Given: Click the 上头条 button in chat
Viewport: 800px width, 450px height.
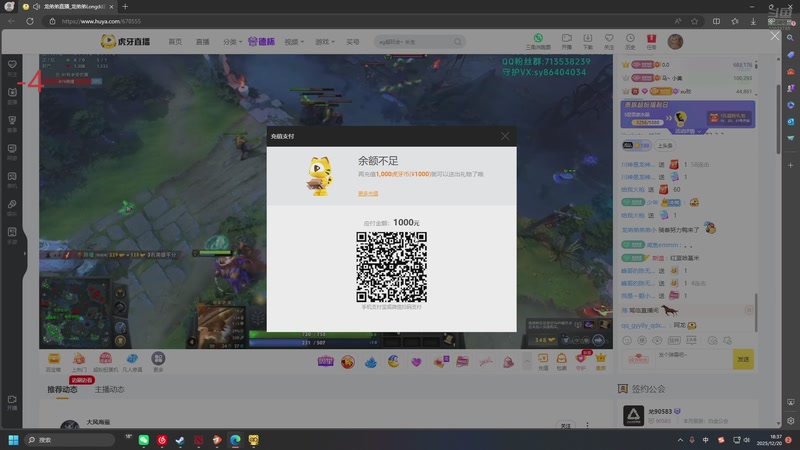Looking at the screenshot, I should [665, 145].
